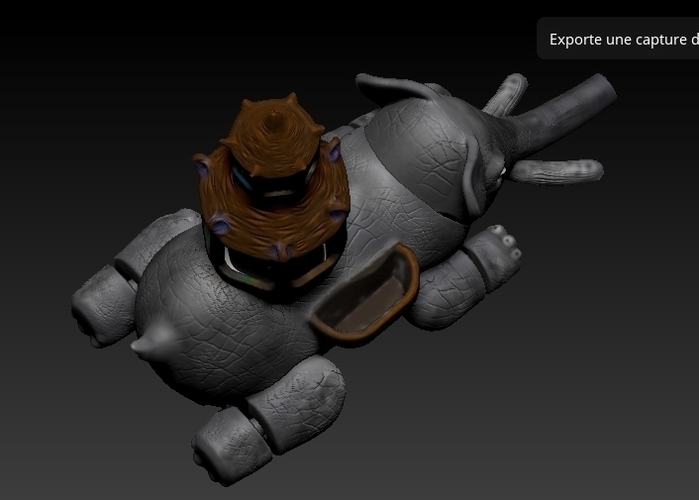Viewport: 699px width, 500px height.
Task: Click the 3D elephant model in the viewport
Action: [343, 279]
